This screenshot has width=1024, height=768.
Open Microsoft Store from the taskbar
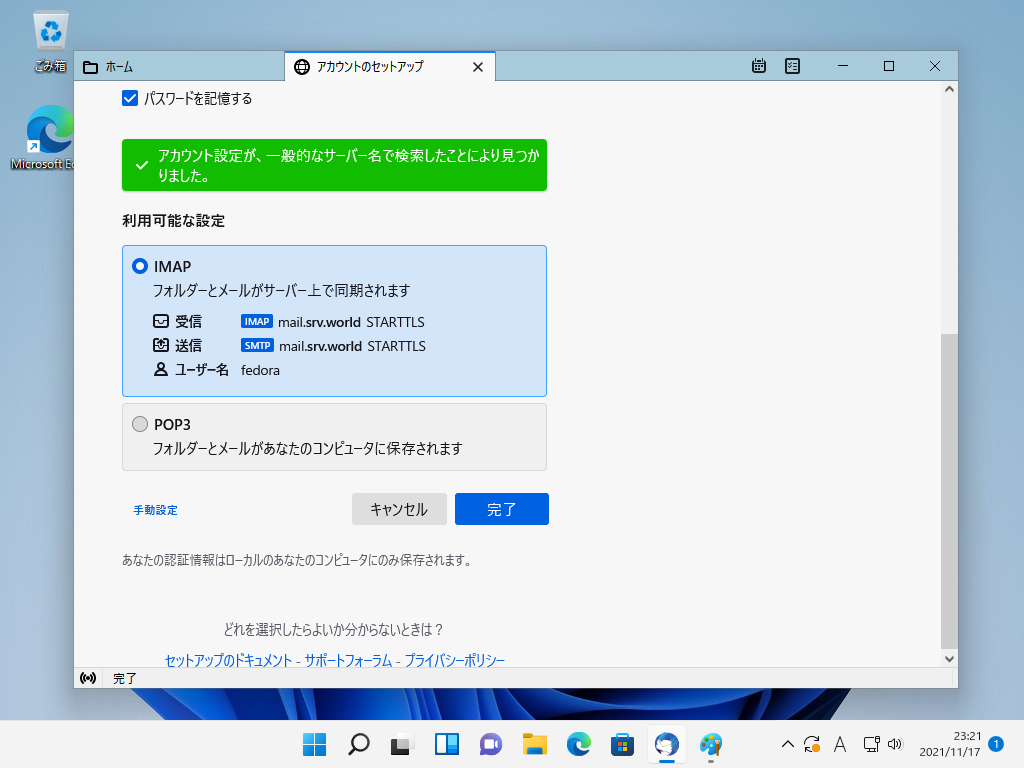coord(622,744)
